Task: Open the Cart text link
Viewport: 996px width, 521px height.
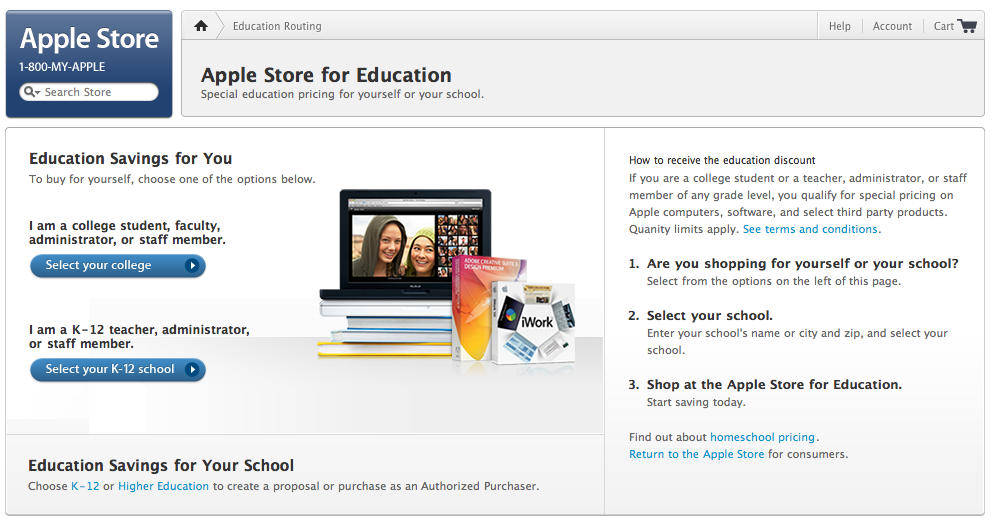Action: 943,26
